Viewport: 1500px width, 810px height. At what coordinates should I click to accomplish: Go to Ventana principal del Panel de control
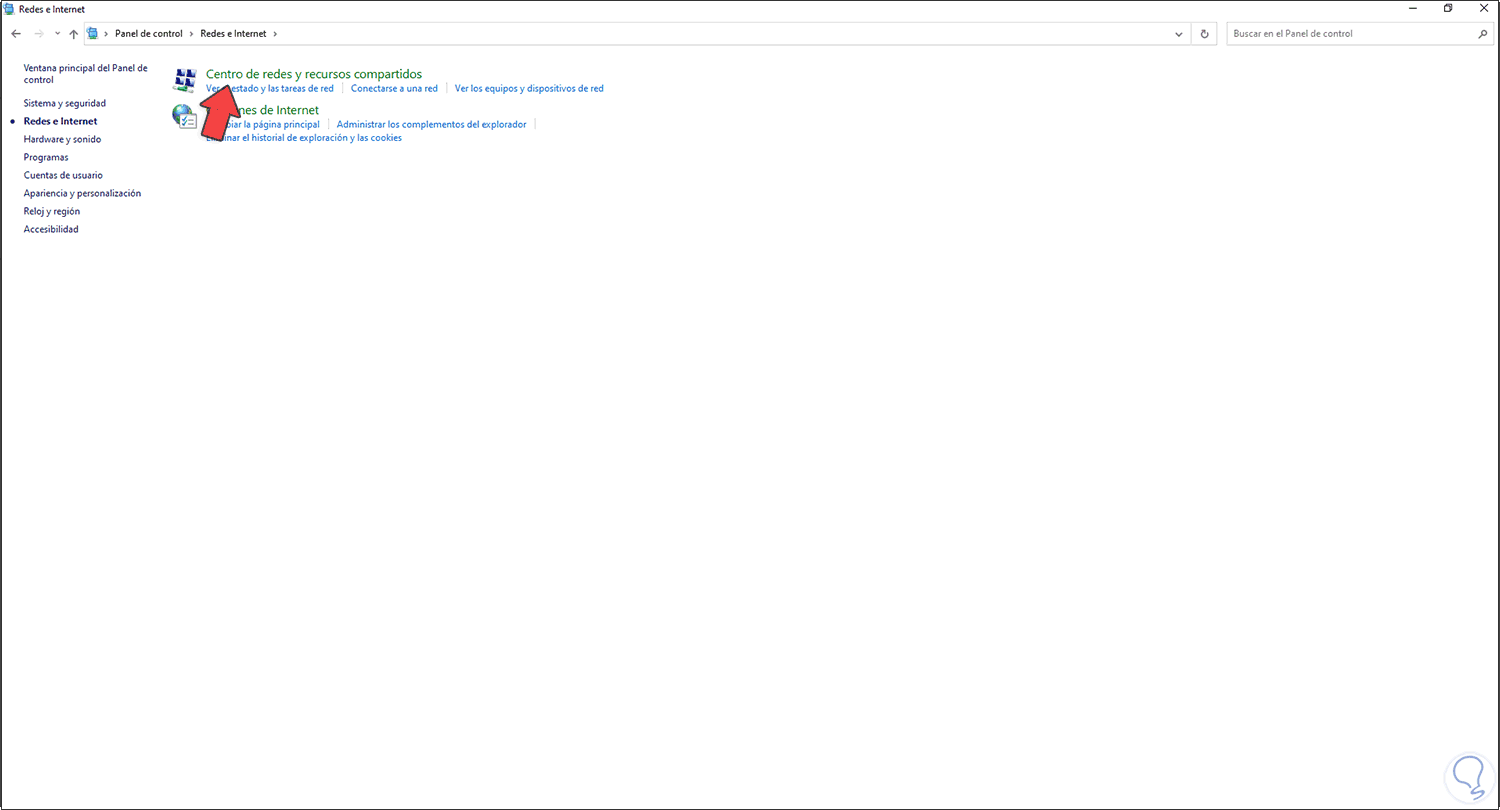[x=86, y=74]
